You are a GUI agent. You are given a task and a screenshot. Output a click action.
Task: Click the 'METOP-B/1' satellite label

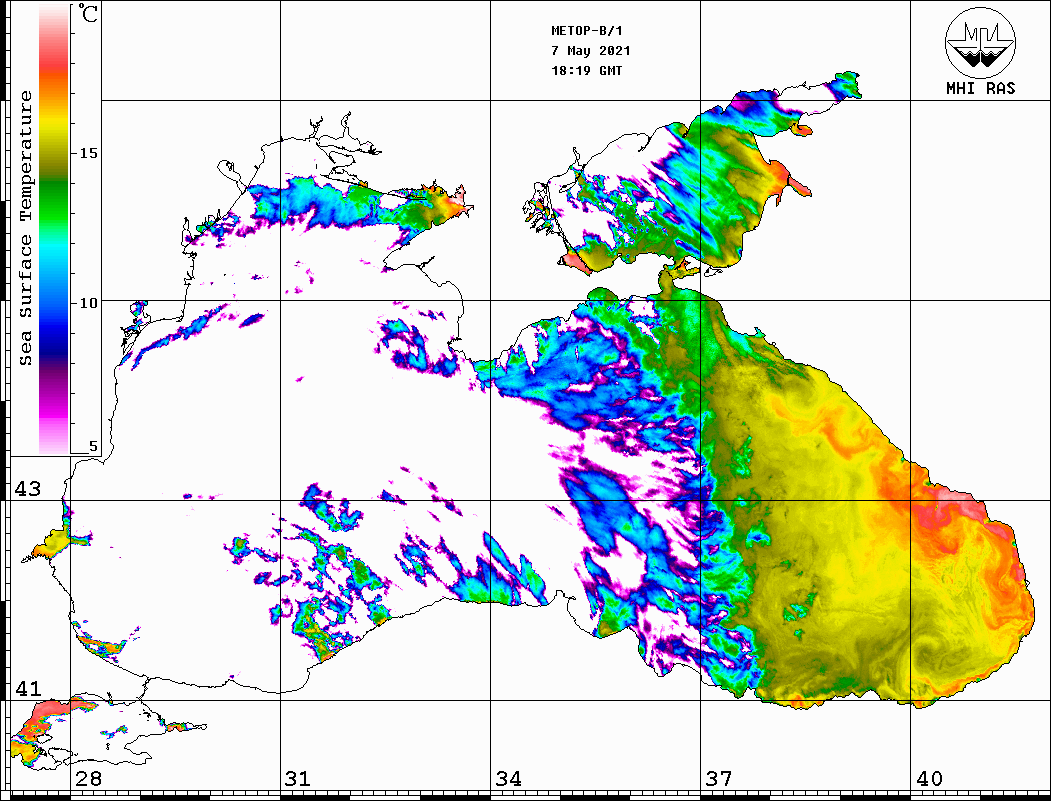pos(586,31)
